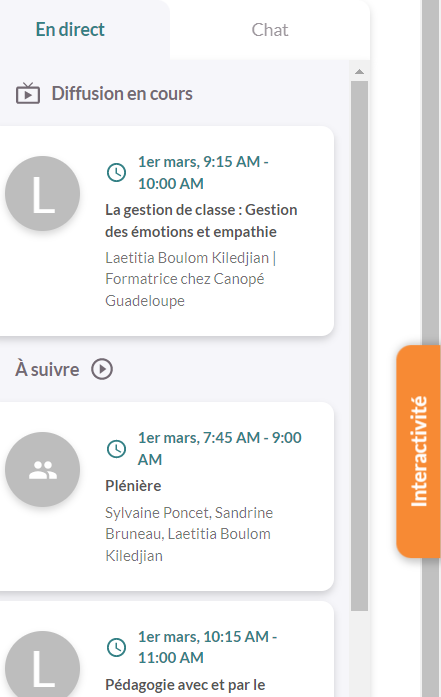Screen dimensions: 441x697
Task: Switch to the Chat tab
Action: point(270,30)
